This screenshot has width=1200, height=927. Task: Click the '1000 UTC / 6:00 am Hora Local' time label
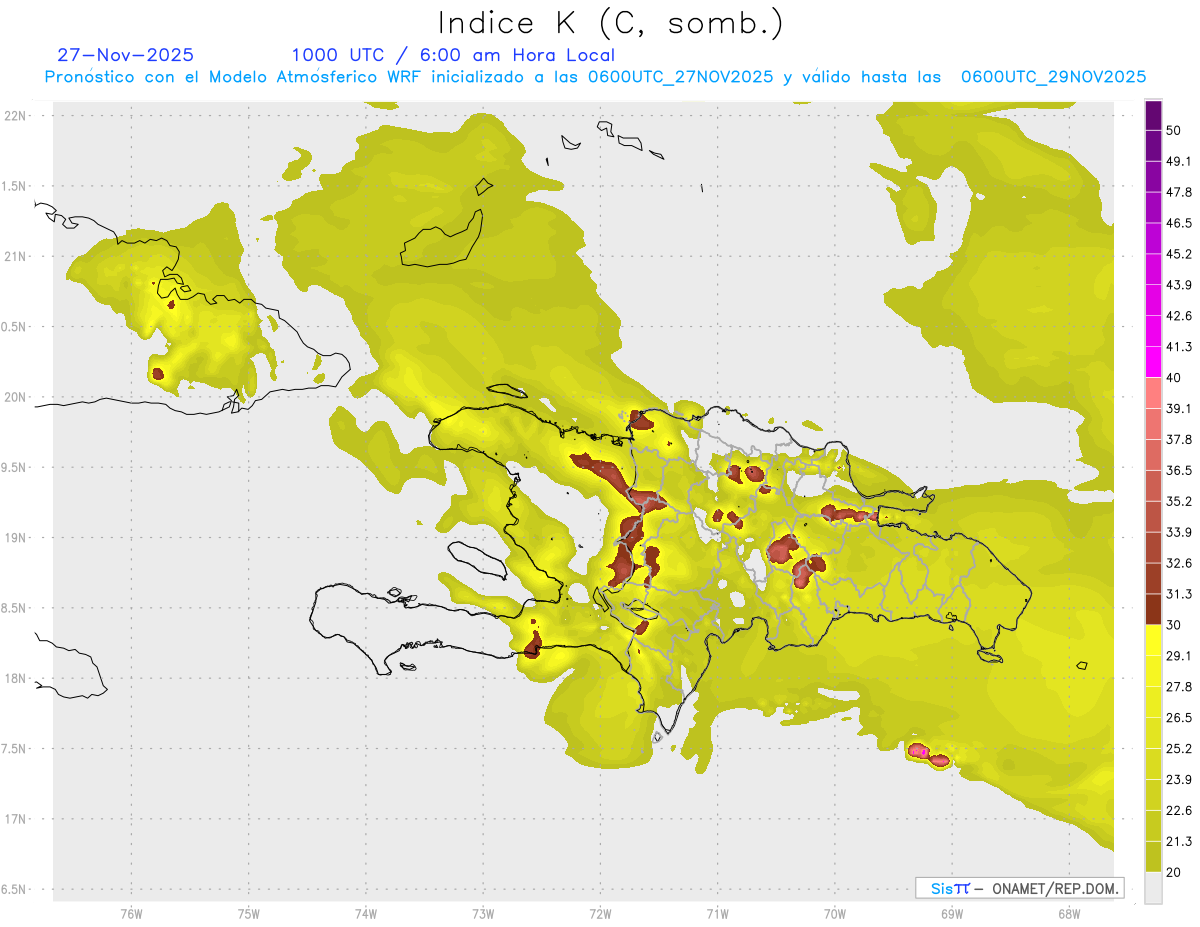pos(453,55)
